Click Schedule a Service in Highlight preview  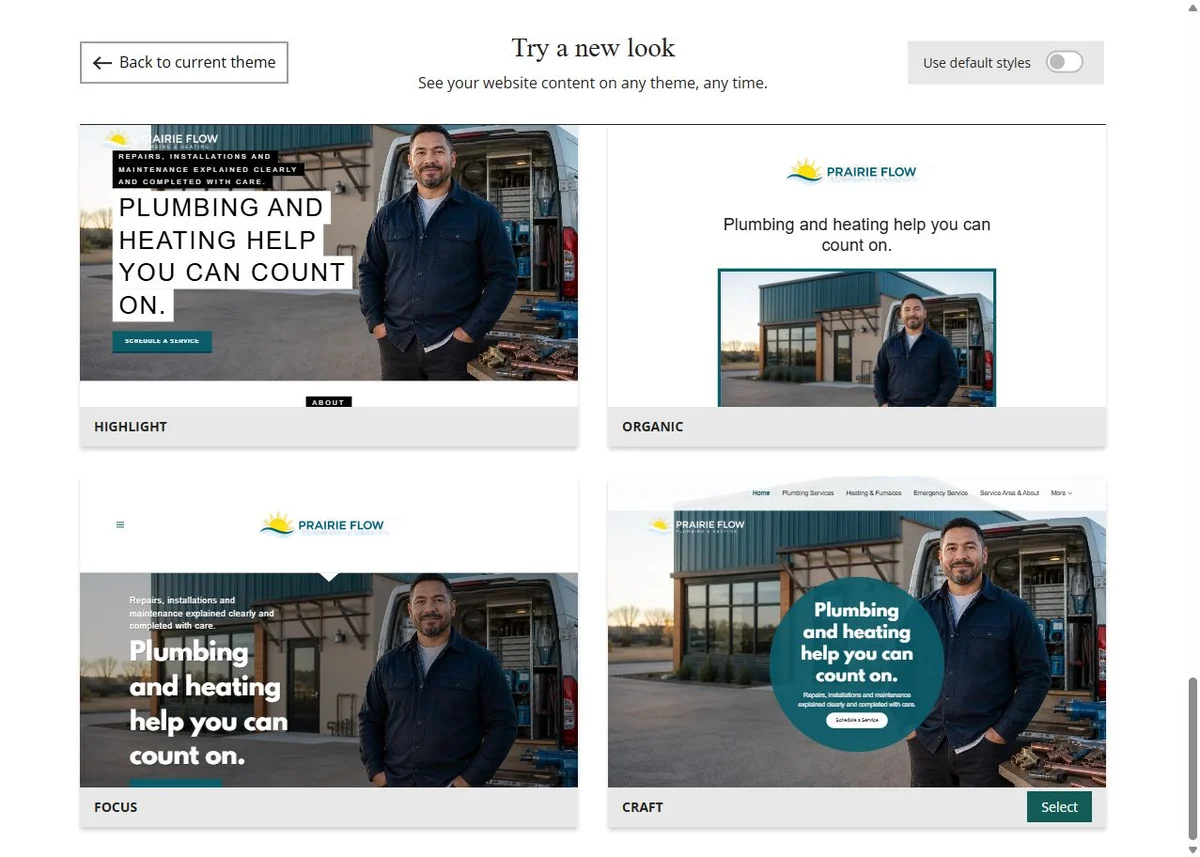tap(162, 341)
